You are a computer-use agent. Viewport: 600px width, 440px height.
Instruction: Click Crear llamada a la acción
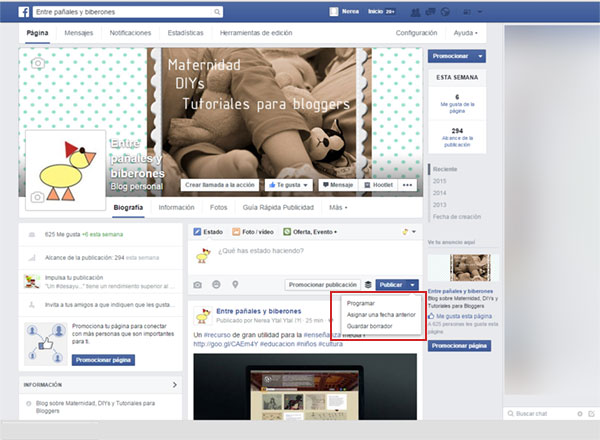(220, 185)
